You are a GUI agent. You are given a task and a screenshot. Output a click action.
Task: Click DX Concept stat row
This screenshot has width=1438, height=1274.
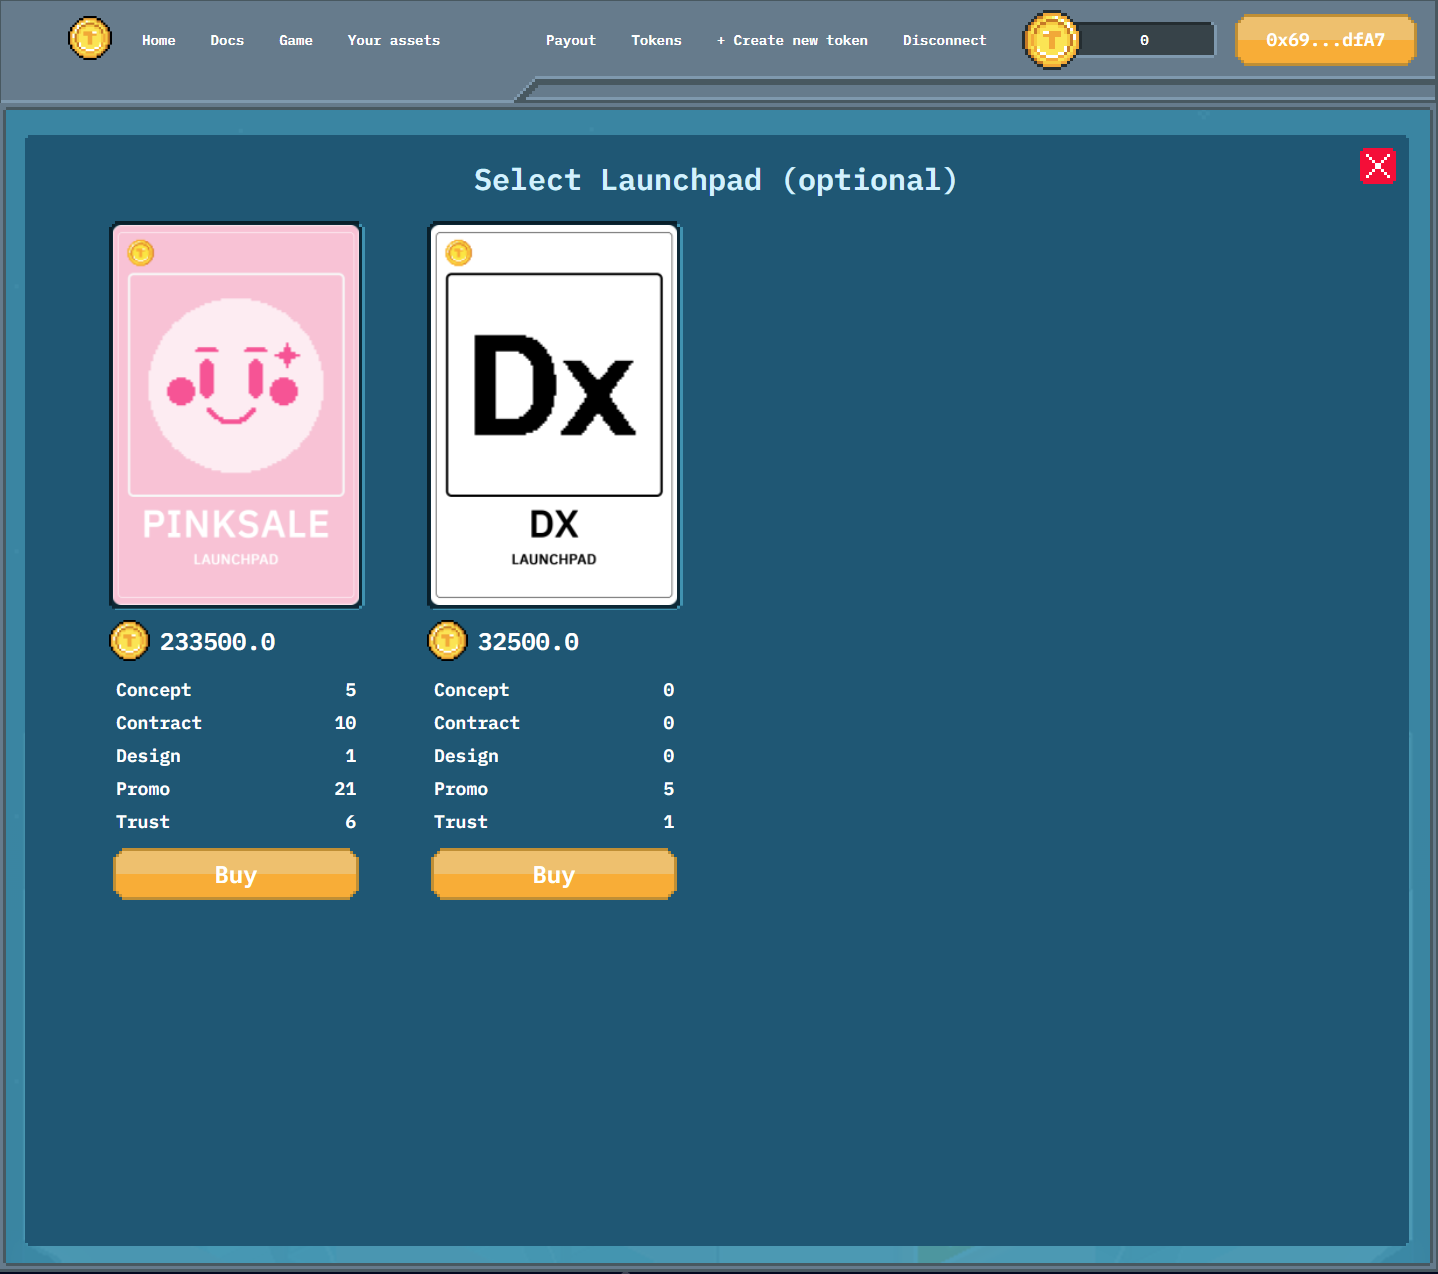(x=554, y=690)
